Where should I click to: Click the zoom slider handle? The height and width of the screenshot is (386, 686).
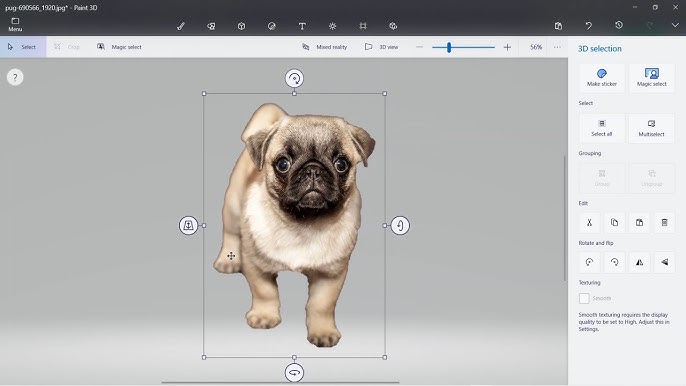click(x=449, y=47)
